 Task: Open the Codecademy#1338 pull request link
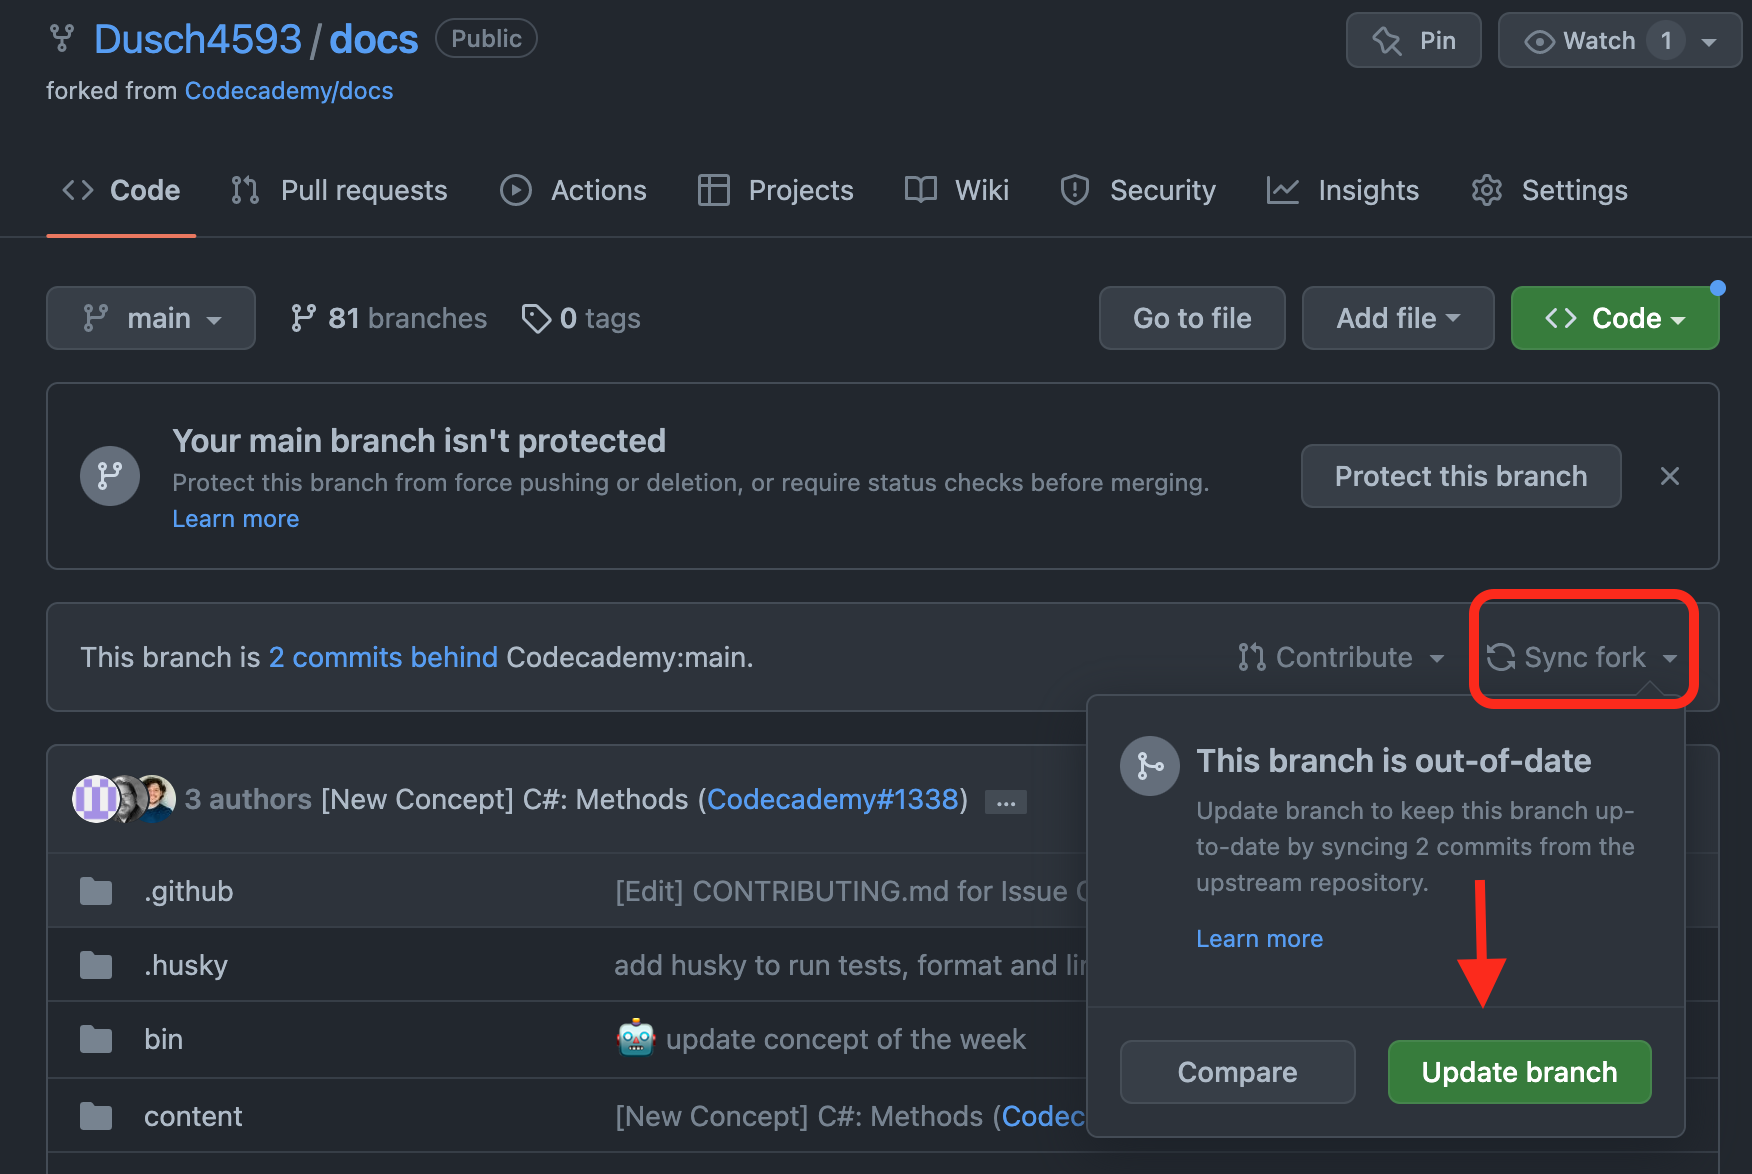coord(832,799)
